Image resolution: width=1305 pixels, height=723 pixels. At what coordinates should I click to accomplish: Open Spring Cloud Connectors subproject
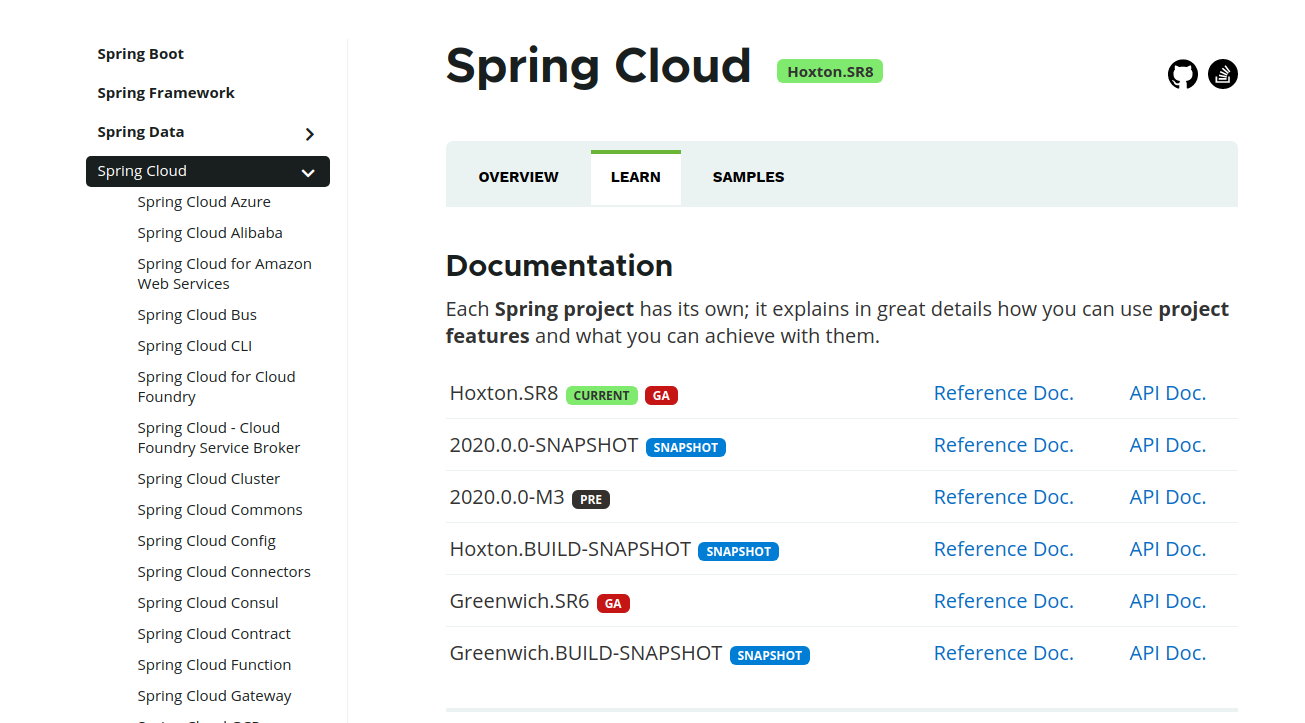pos(224,572)
